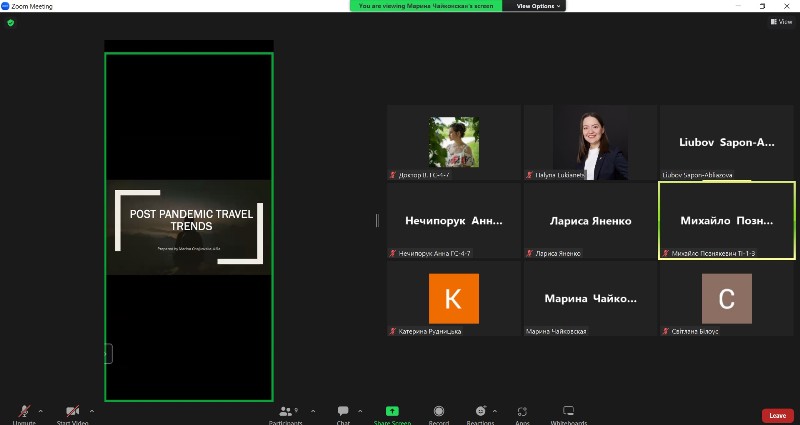Expand the arrow next to Participants
Image resolution: width=800 pixels, height=425 pixels.
tap(312, 410)
